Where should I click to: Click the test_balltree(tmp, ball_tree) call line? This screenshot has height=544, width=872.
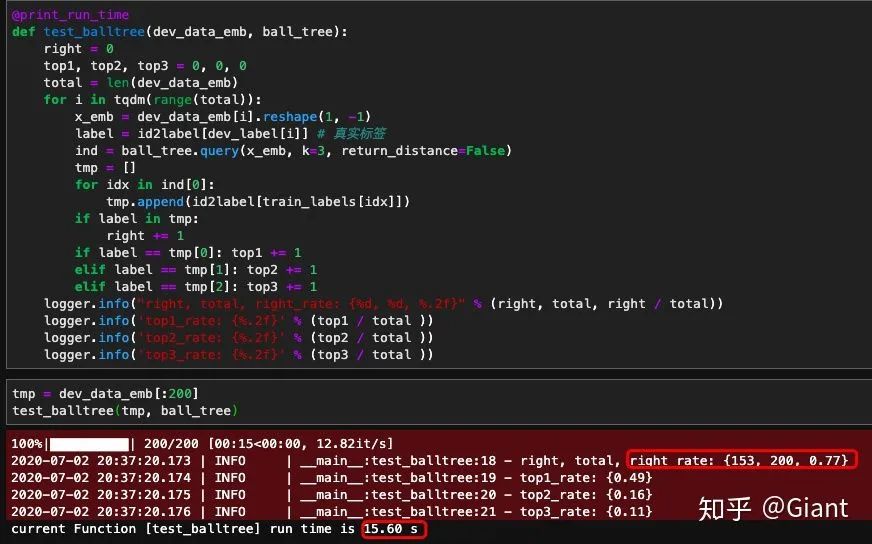pos(125,411)
